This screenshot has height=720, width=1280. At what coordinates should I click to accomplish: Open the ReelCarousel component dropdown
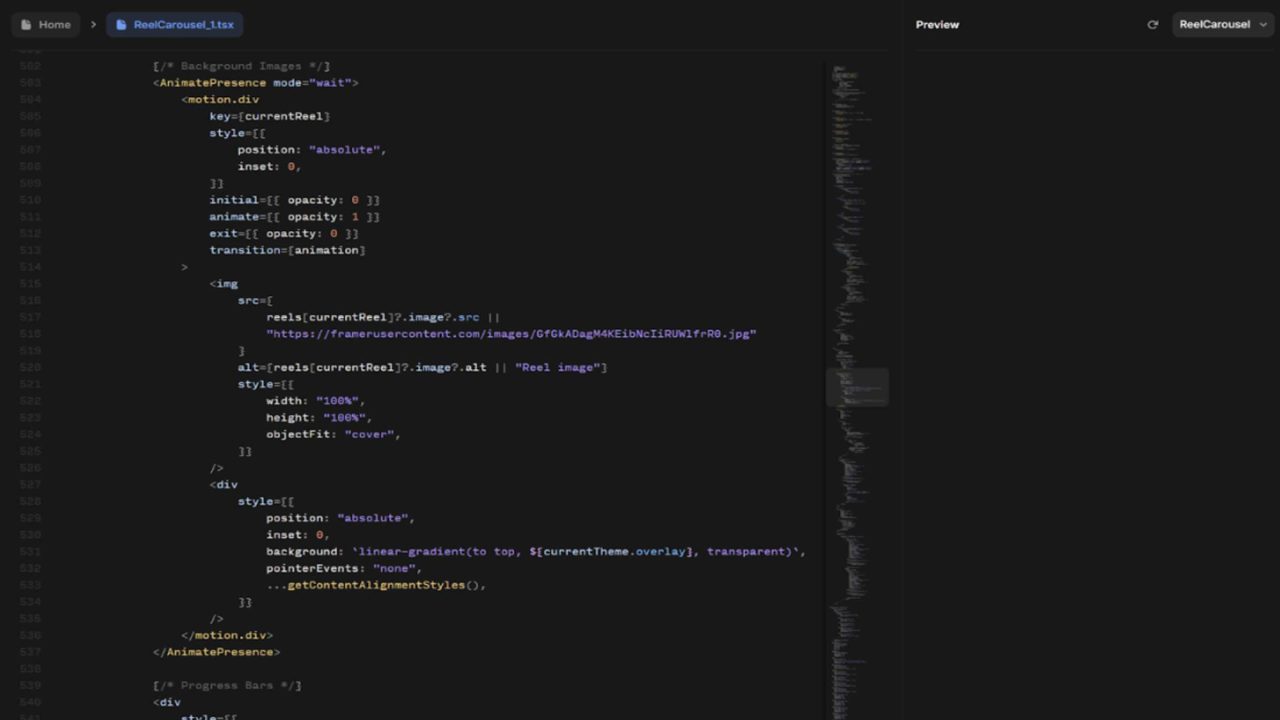point(1222,25)
